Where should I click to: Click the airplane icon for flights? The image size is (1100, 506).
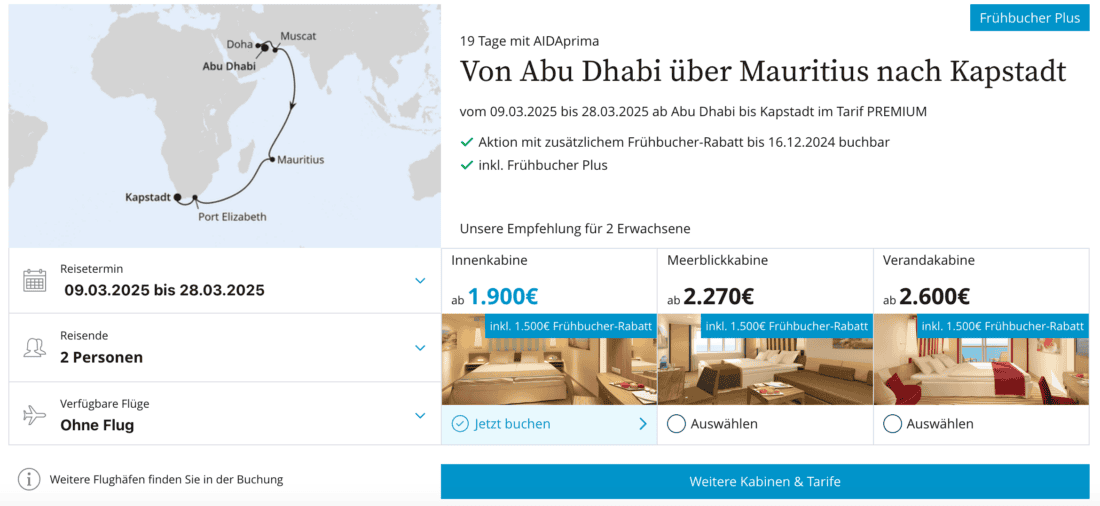[35, 415]
